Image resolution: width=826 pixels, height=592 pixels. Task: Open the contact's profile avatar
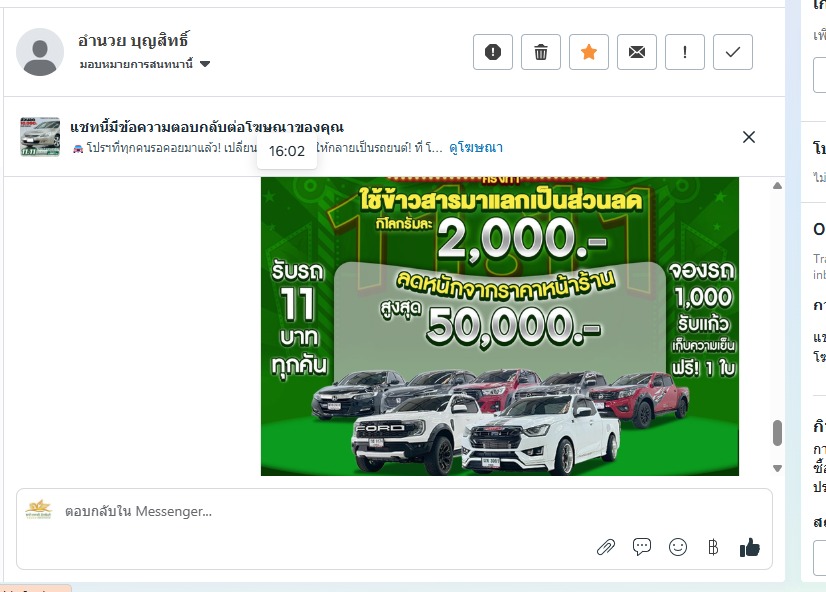click(40, 52)
